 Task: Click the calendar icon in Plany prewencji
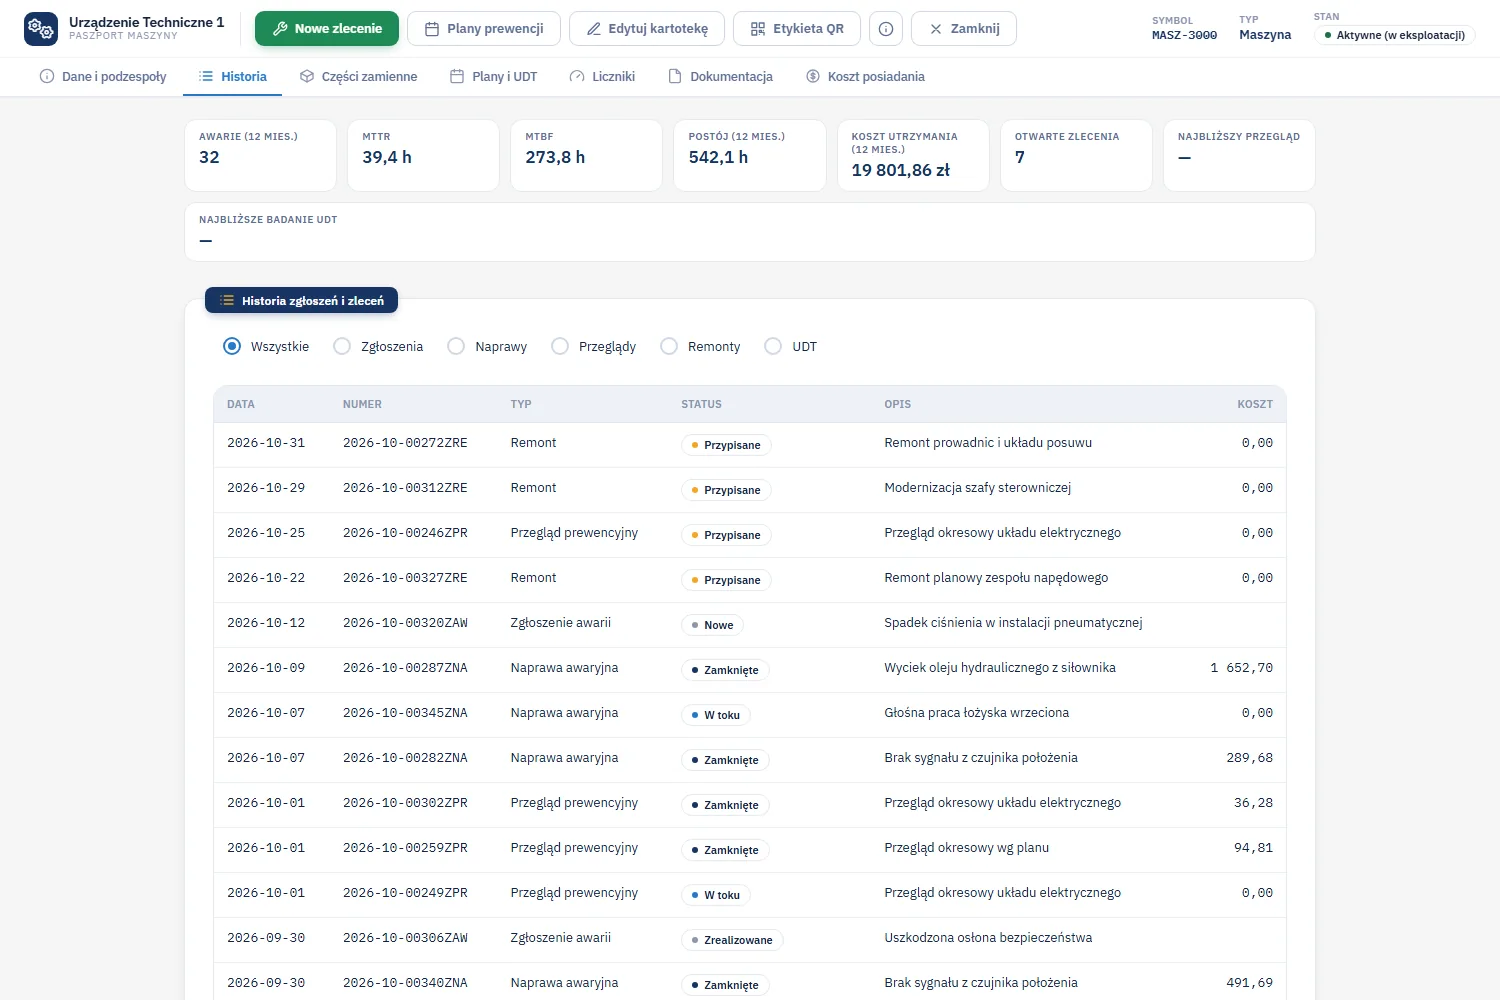pos(432,29)
